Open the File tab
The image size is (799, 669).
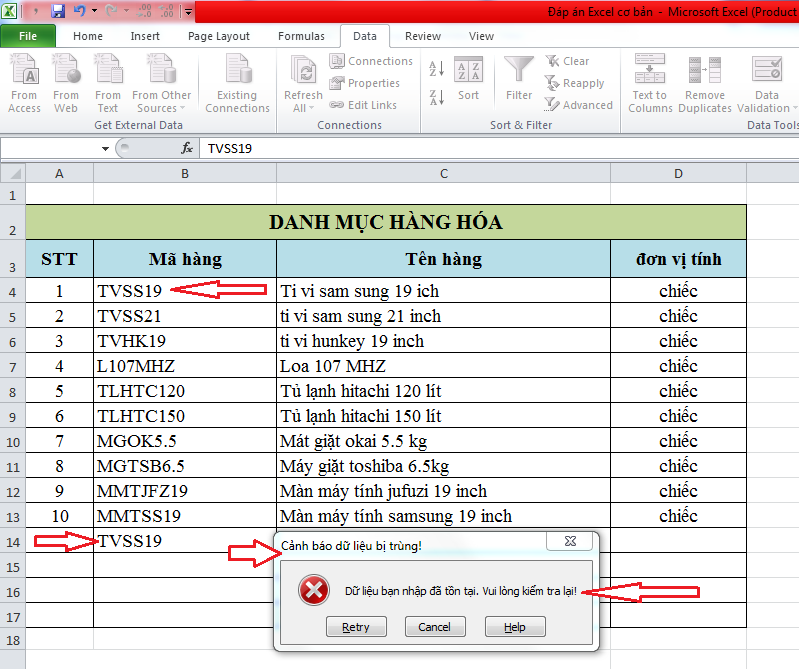[x=28, y=36]
